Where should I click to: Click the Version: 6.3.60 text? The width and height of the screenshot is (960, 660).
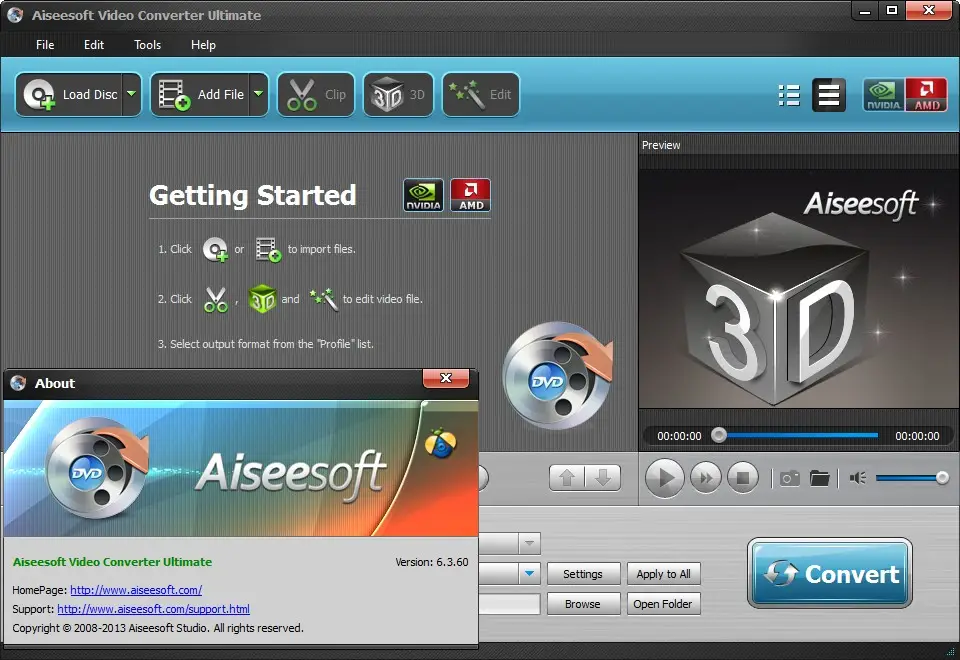(432, 562)
